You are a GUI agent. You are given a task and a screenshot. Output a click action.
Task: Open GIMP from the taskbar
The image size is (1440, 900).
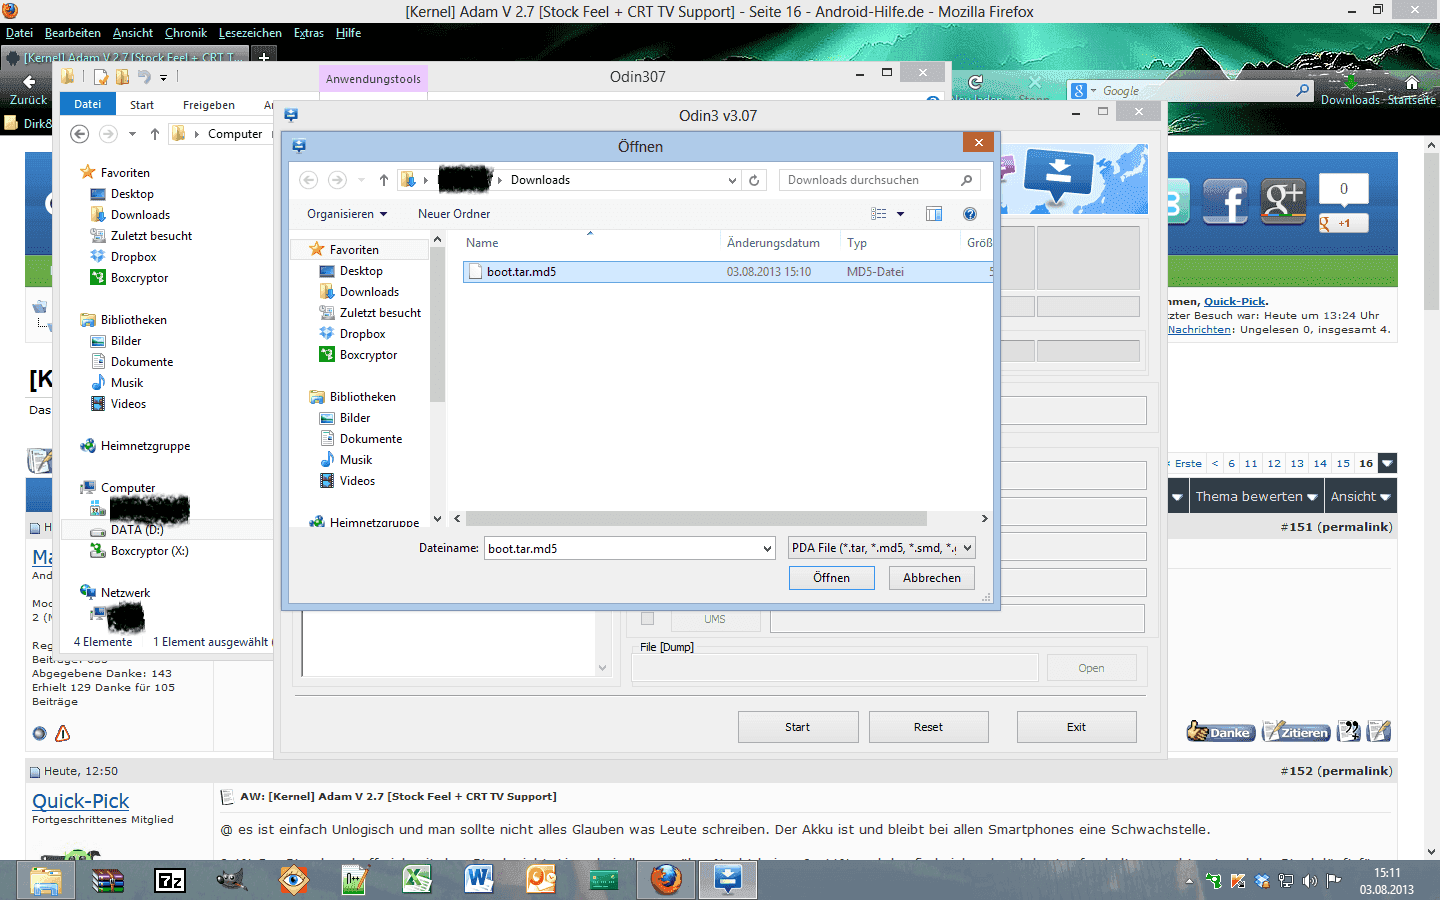232,880
